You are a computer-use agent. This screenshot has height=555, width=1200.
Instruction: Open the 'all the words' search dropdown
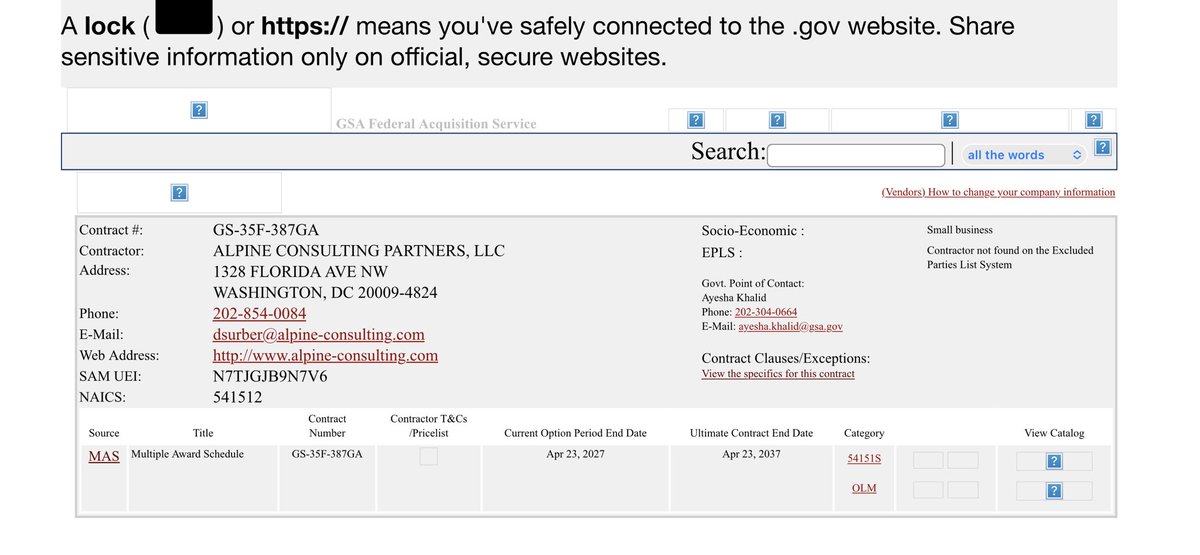pos(1024,155)
